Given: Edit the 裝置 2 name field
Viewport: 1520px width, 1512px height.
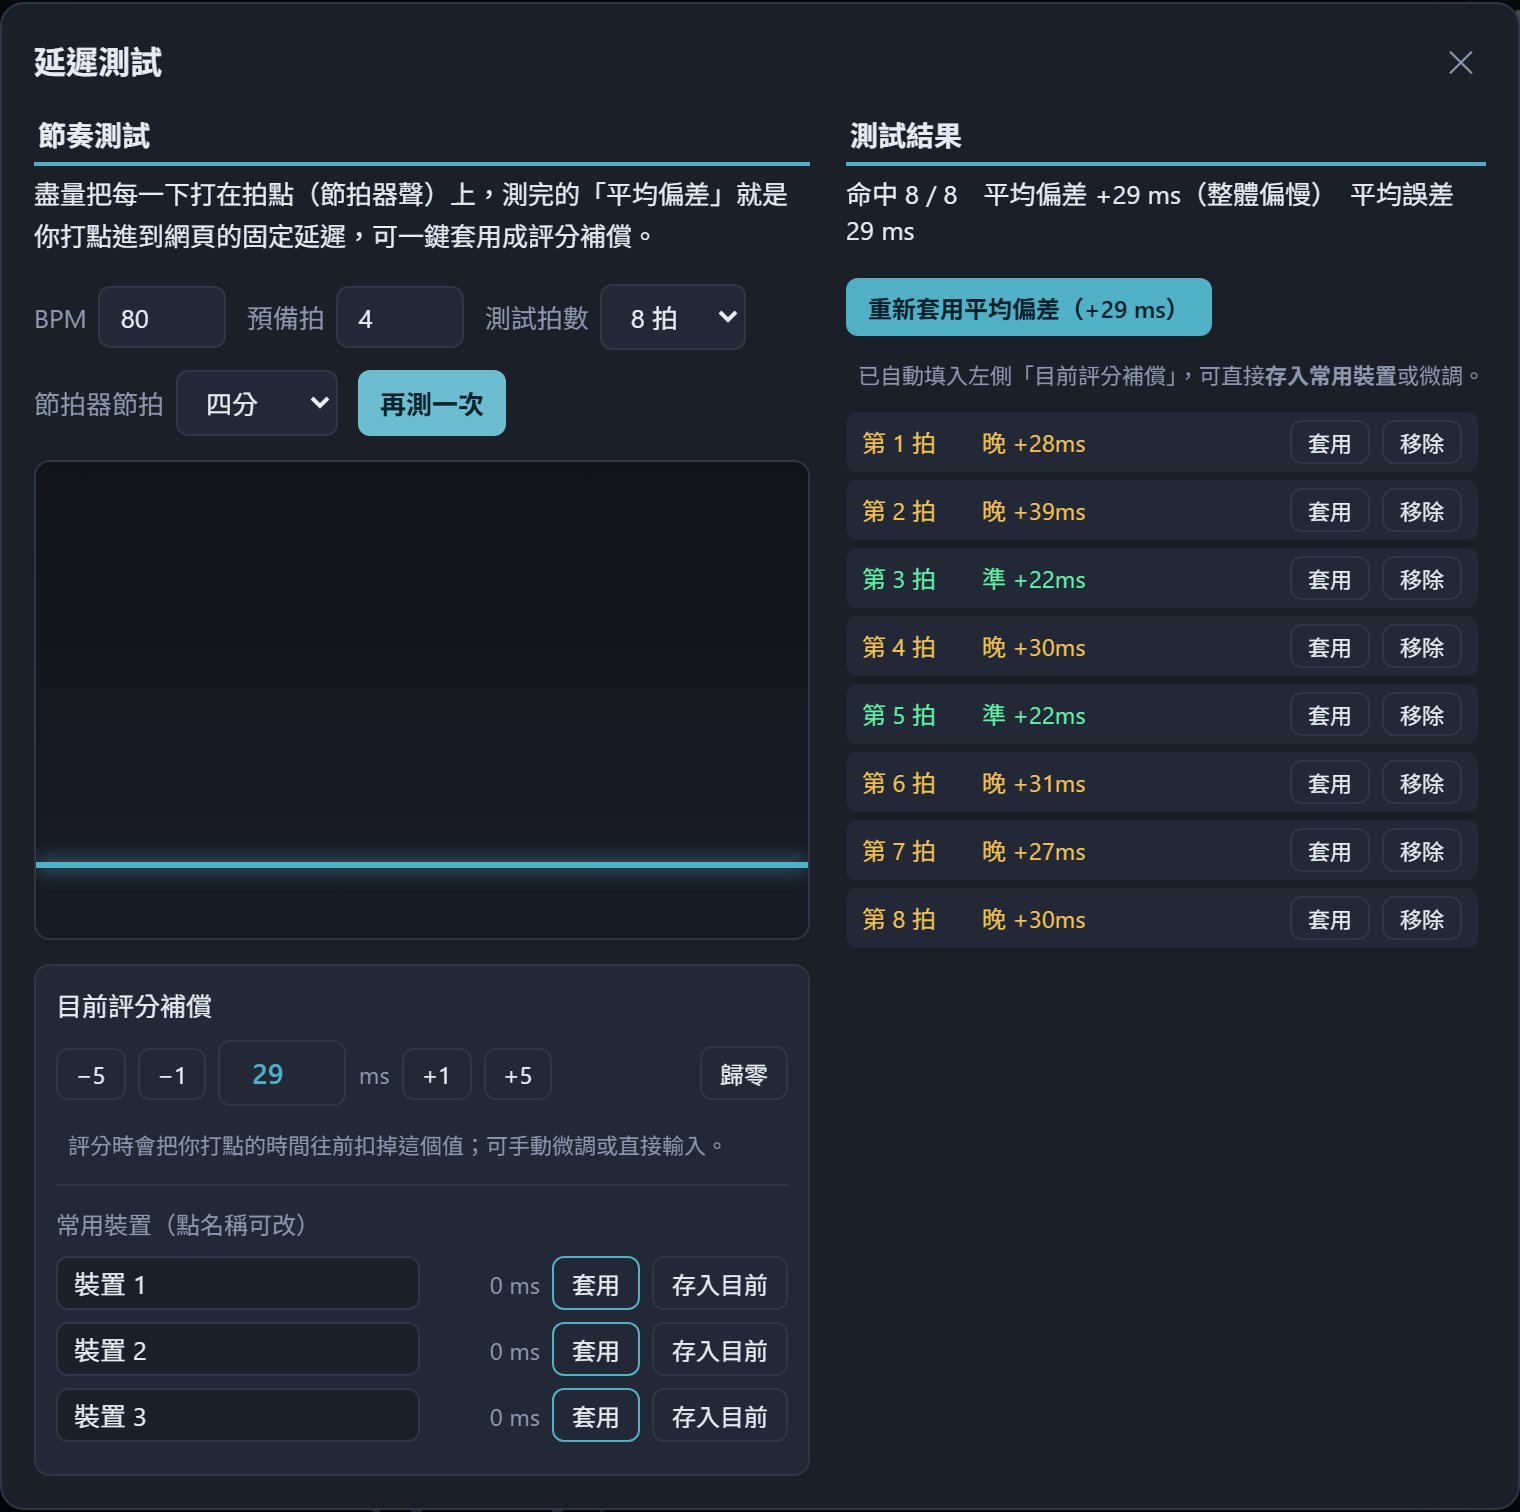Looking at the screenshot, I should 238,1349.
